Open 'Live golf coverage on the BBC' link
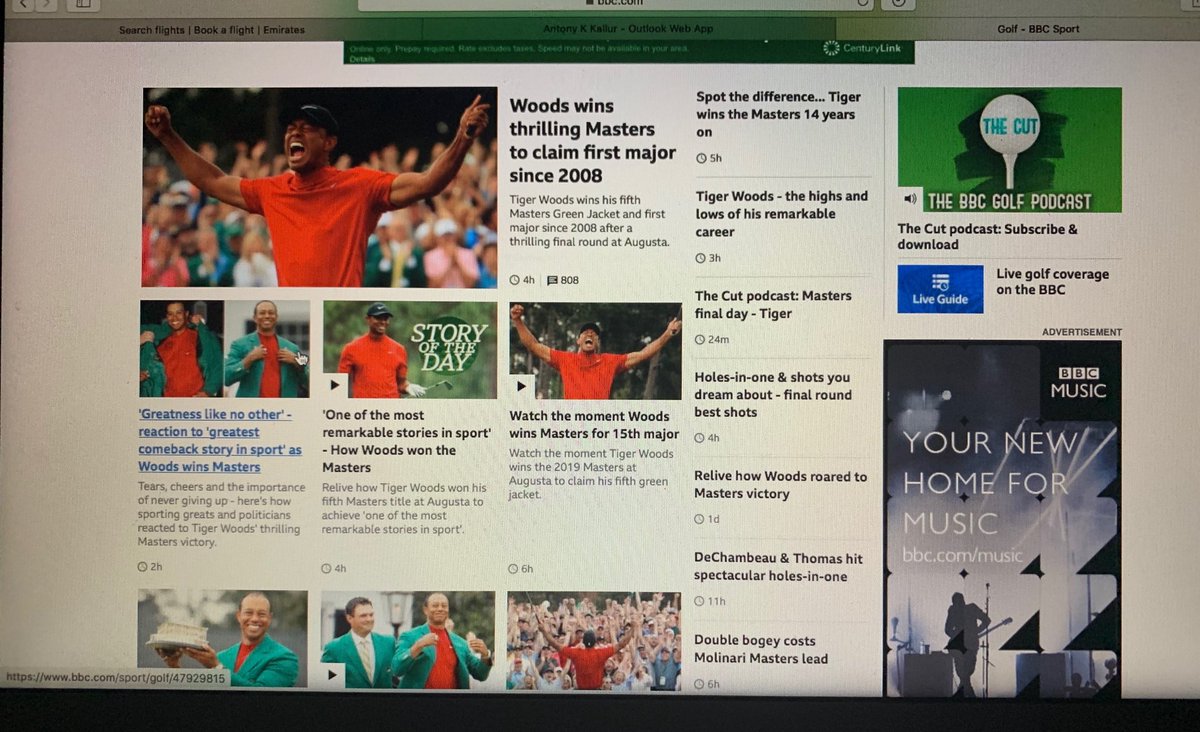 (1052, 281)
